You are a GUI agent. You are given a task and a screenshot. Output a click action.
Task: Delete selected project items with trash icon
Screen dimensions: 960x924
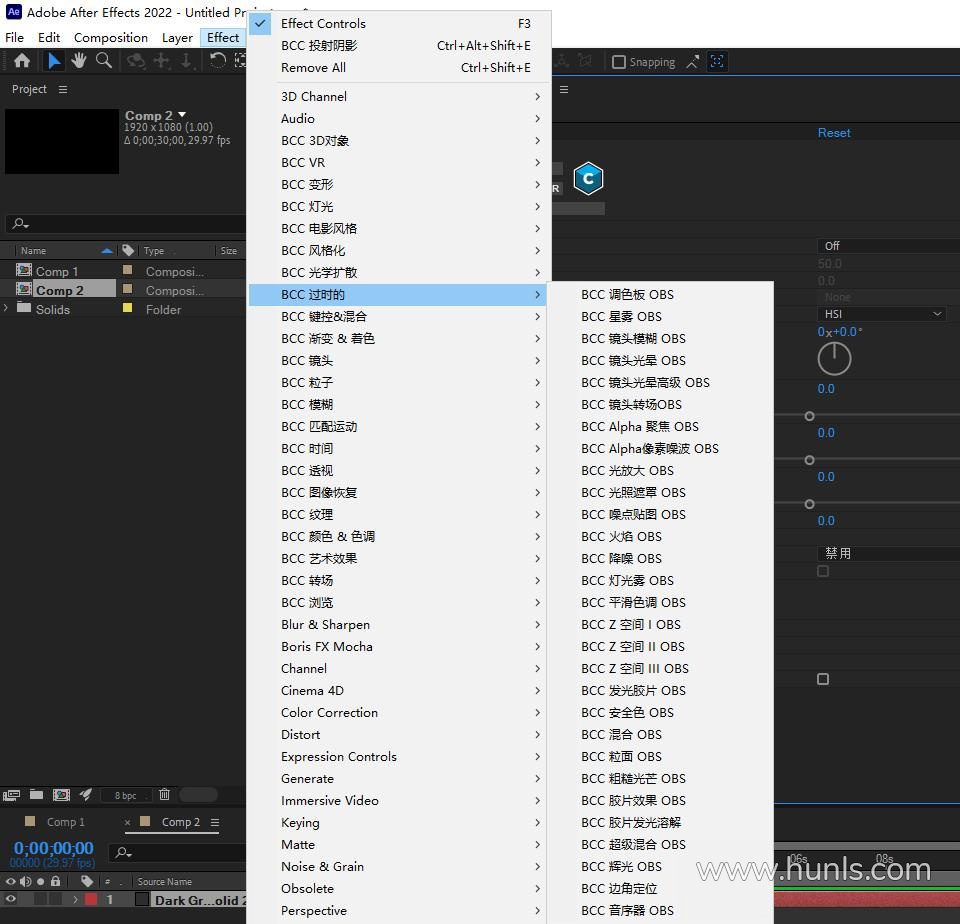click(164, 795)
